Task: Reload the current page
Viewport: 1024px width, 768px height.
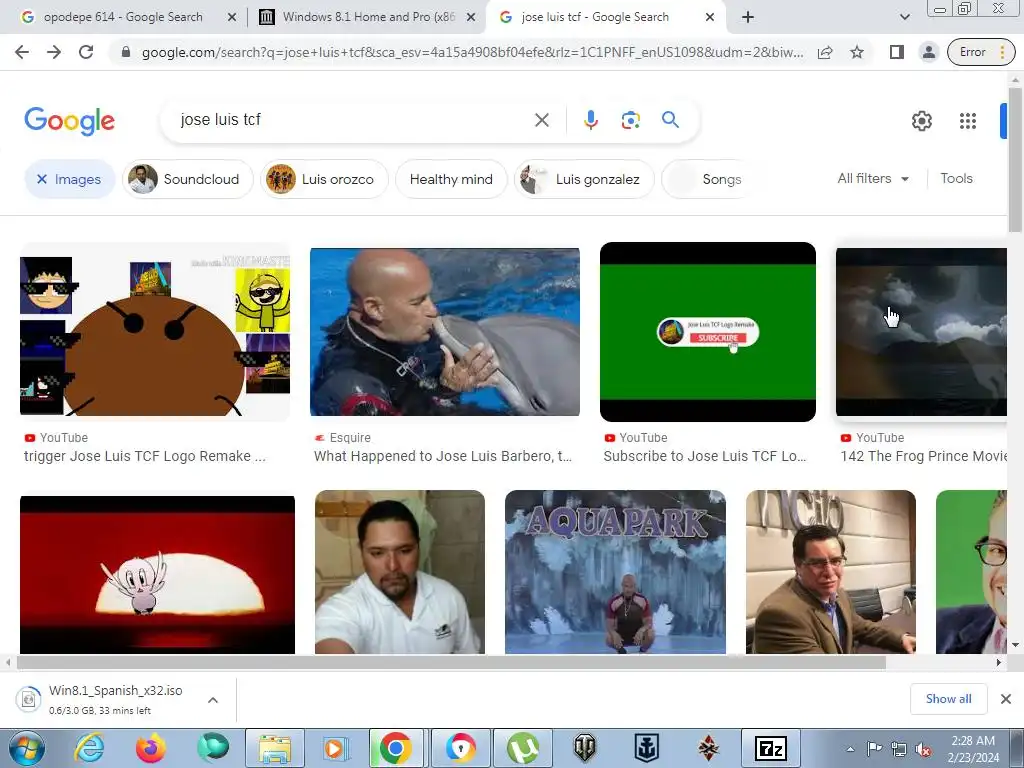Action: point(86,52)
